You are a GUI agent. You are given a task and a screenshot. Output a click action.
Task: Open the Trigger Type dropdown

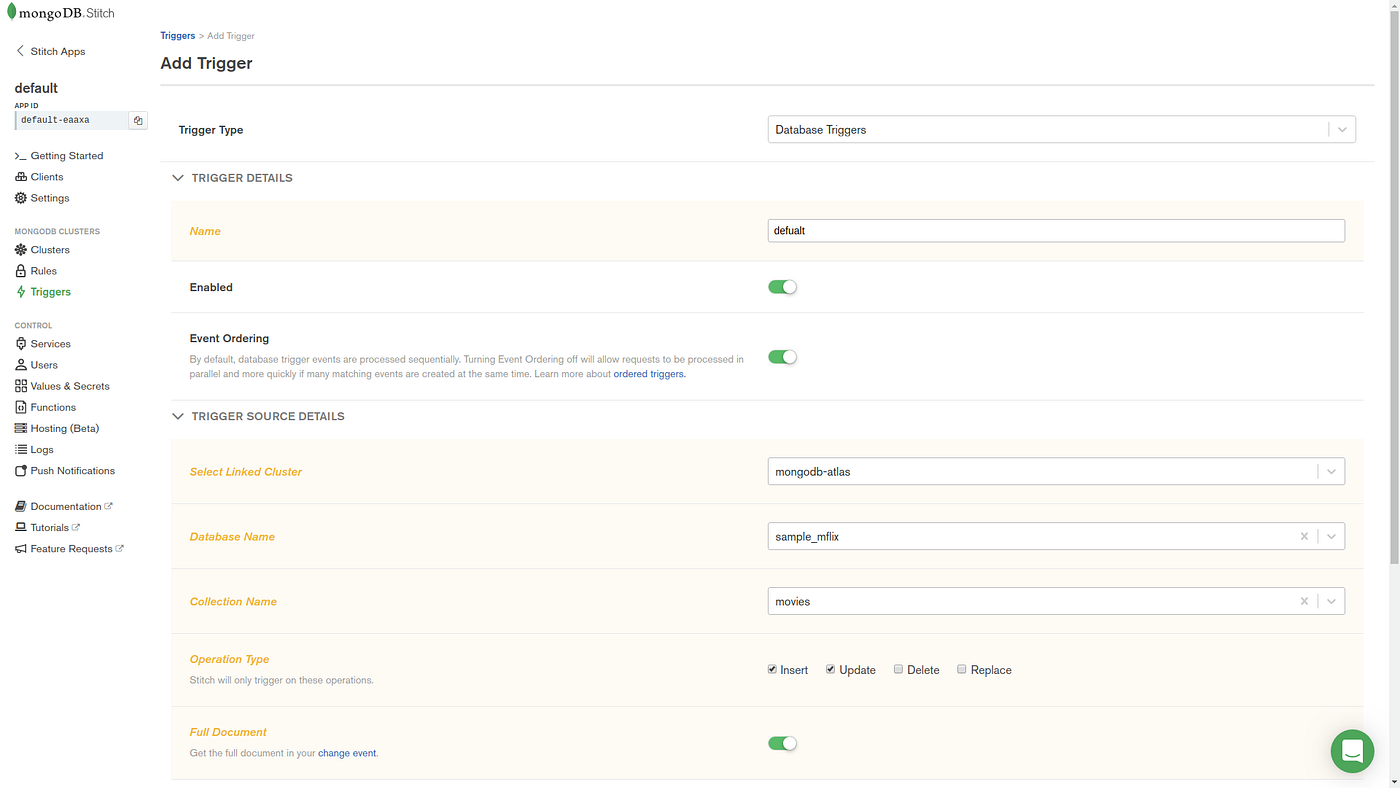click(x=1341, y=128)
